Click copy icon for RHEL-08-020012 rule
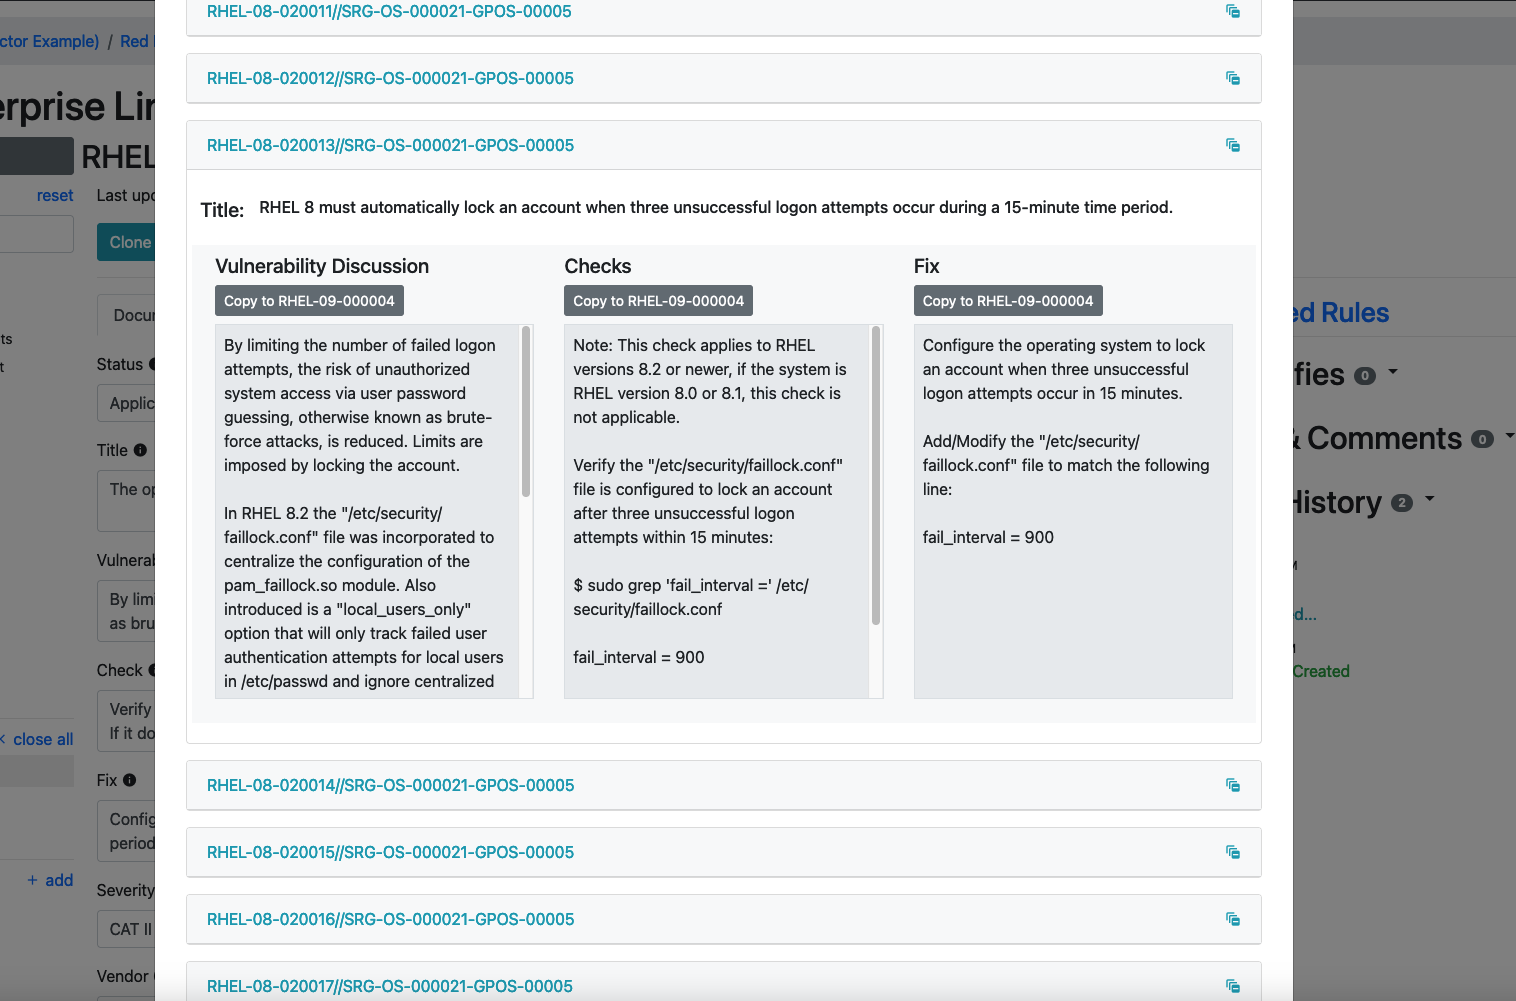This screenshot has width=1516, height=1001. tap(1232, 78)
